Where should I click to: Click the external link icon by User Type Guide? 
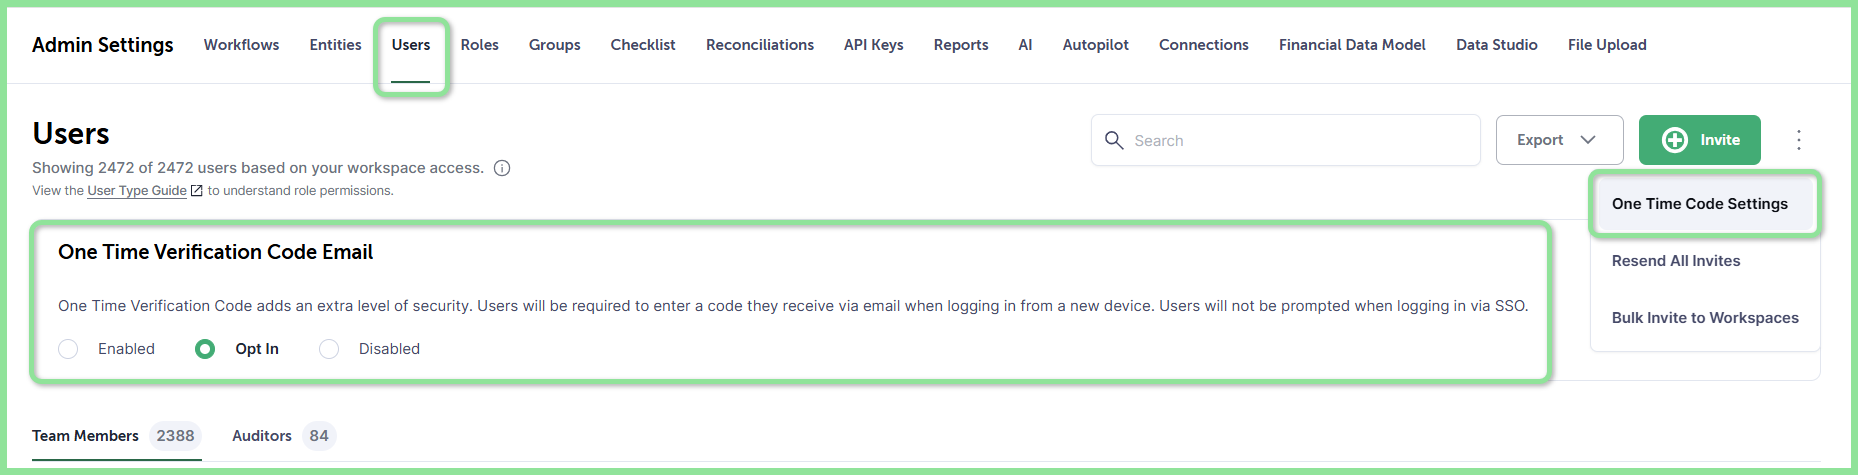197,191
